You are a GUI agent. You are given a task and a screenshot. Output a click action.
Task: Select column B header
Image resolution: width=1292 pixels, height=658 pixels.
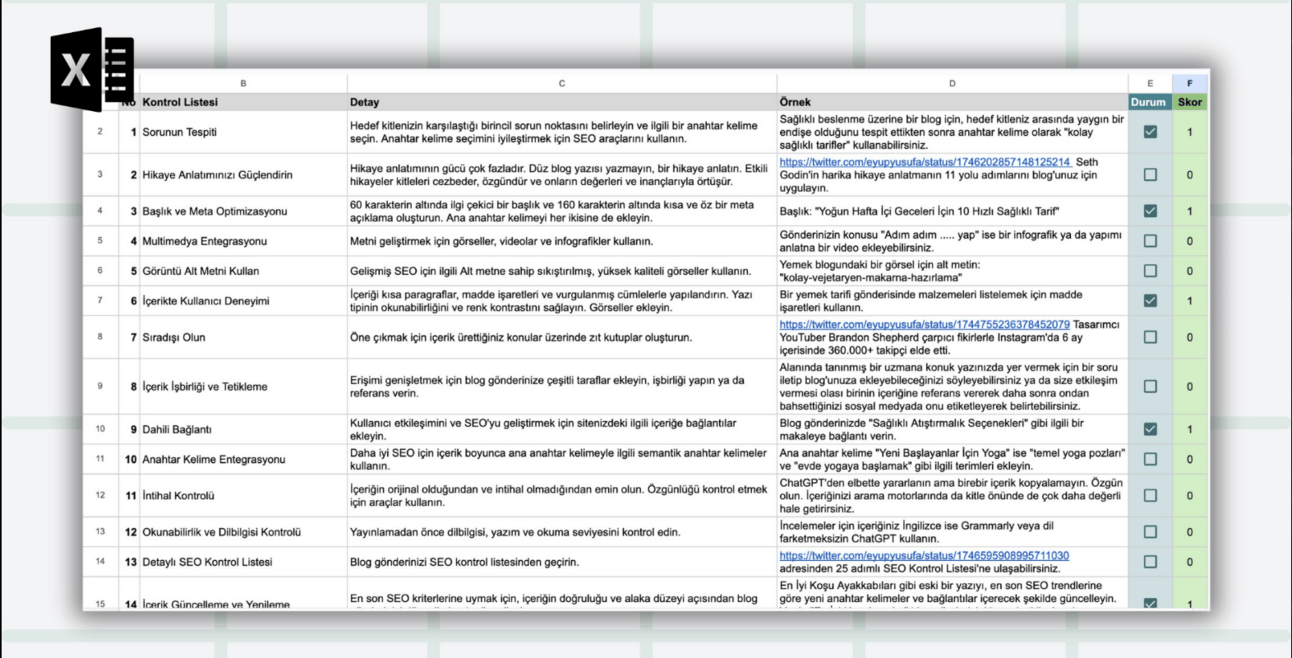point(243,84)
